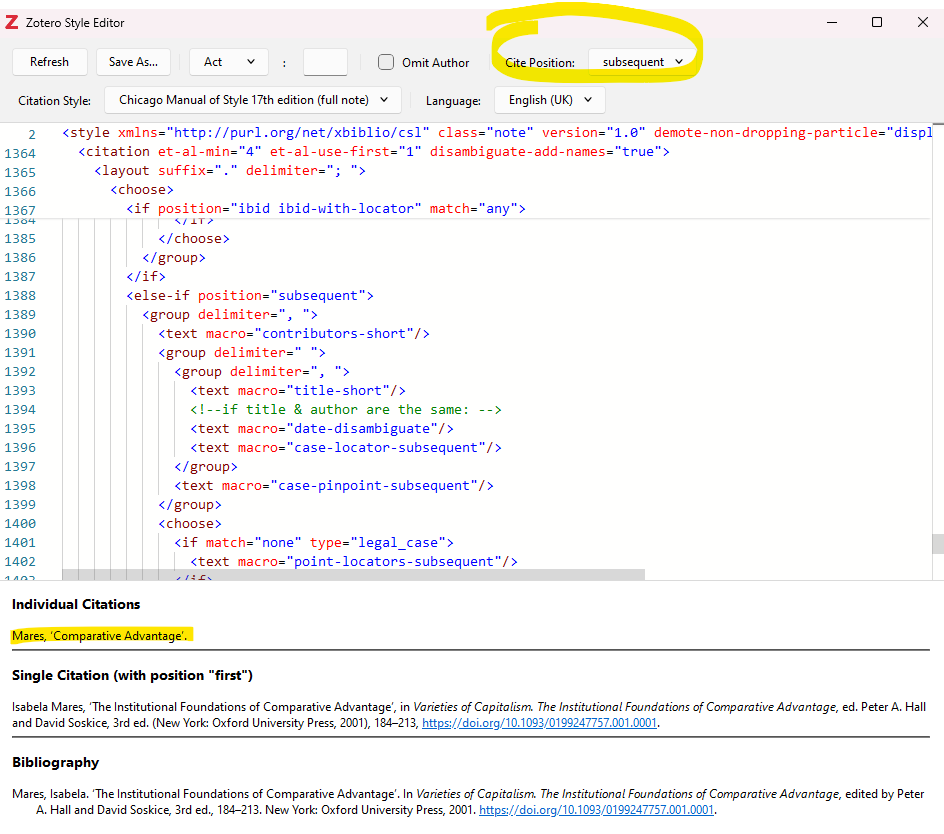Click the line with macro "title-short"
This screenshot has width=944, height=834.
[x=298, y=391]
